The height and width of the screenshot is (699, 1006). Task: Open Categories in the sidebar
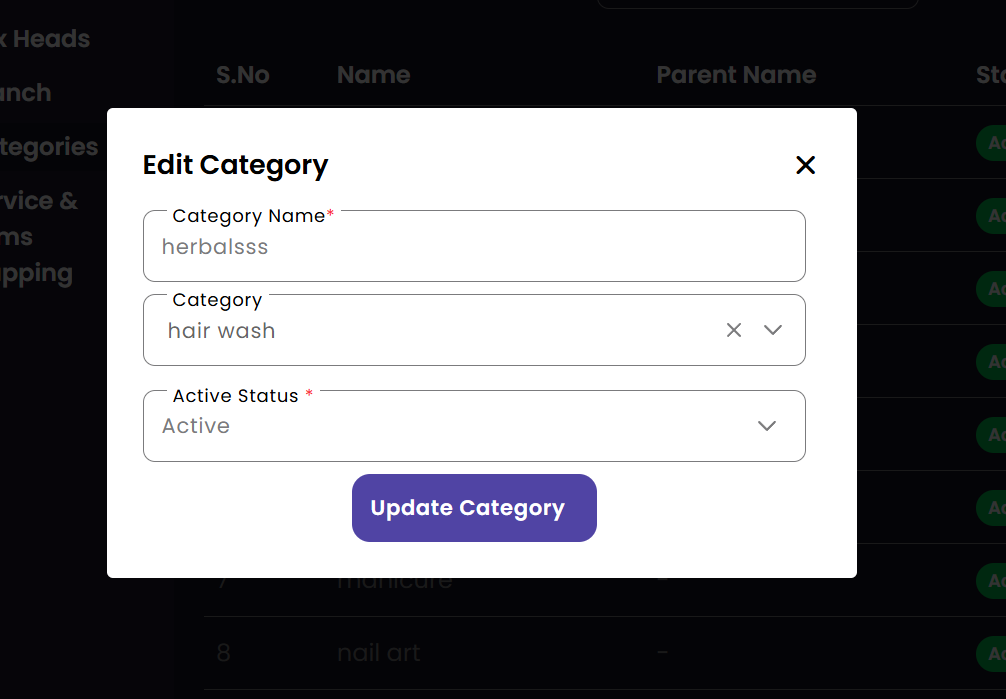coord(49,147)
